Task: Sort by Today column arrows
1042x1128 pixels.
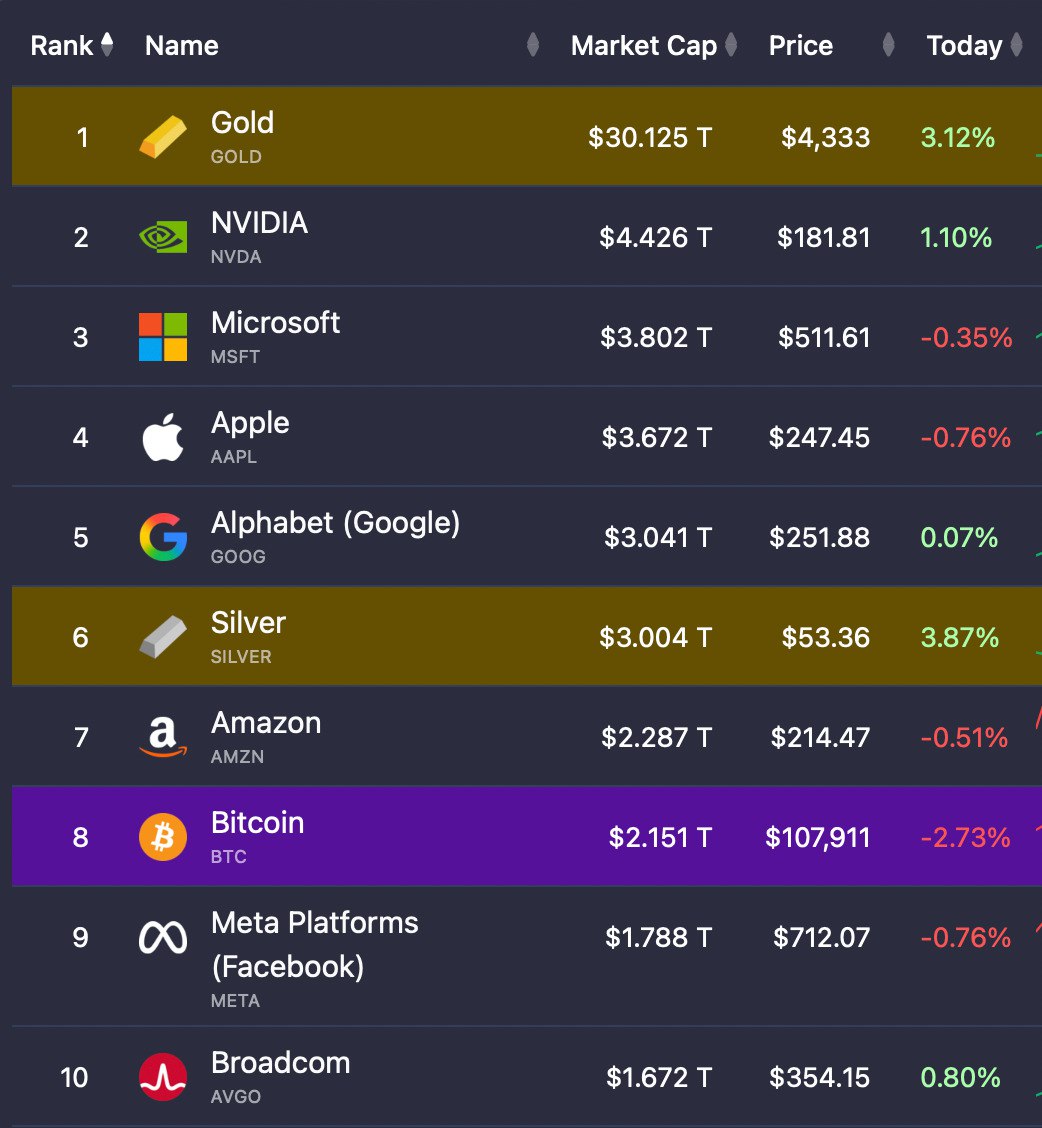Action: tap(1016, 45)
